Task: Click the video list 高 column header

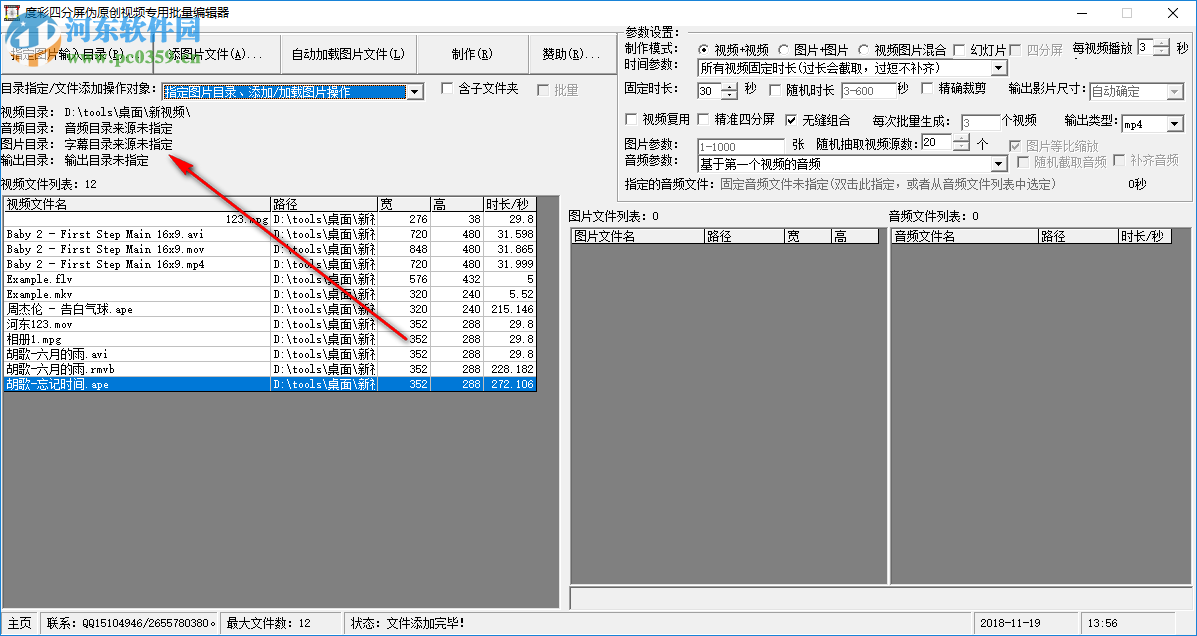Action: click(x=457, y=205)
